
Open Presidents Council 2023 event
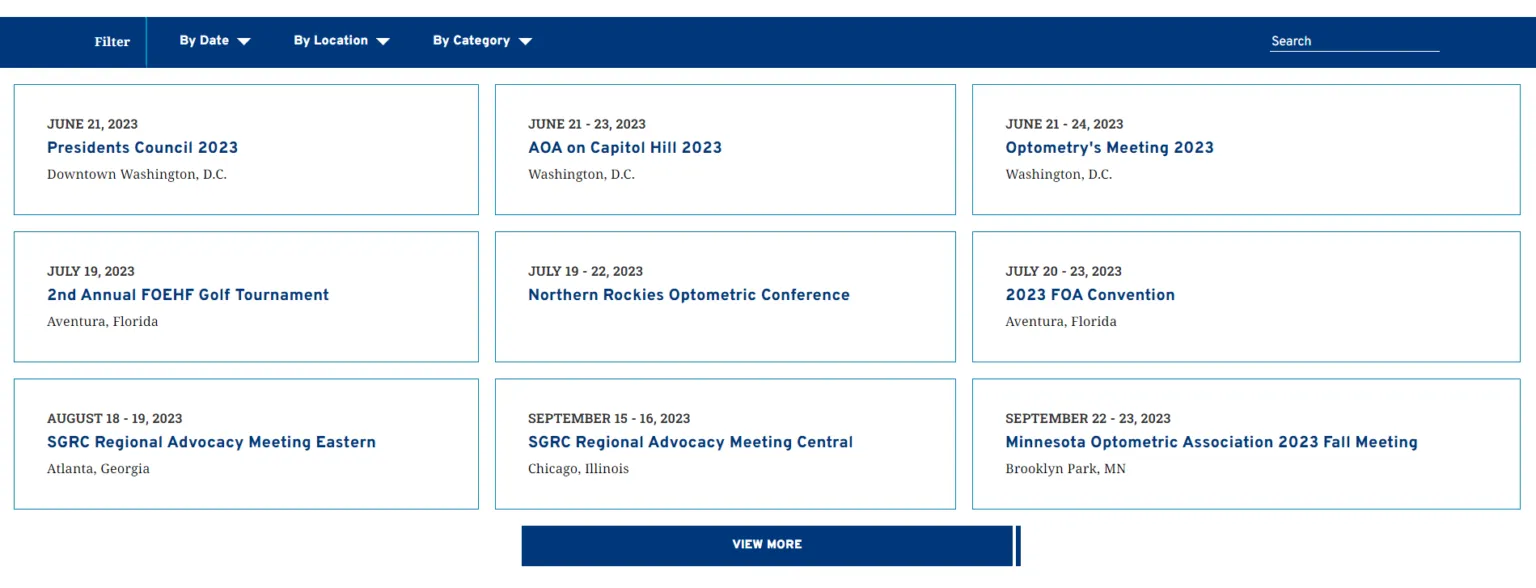point(142,148)
